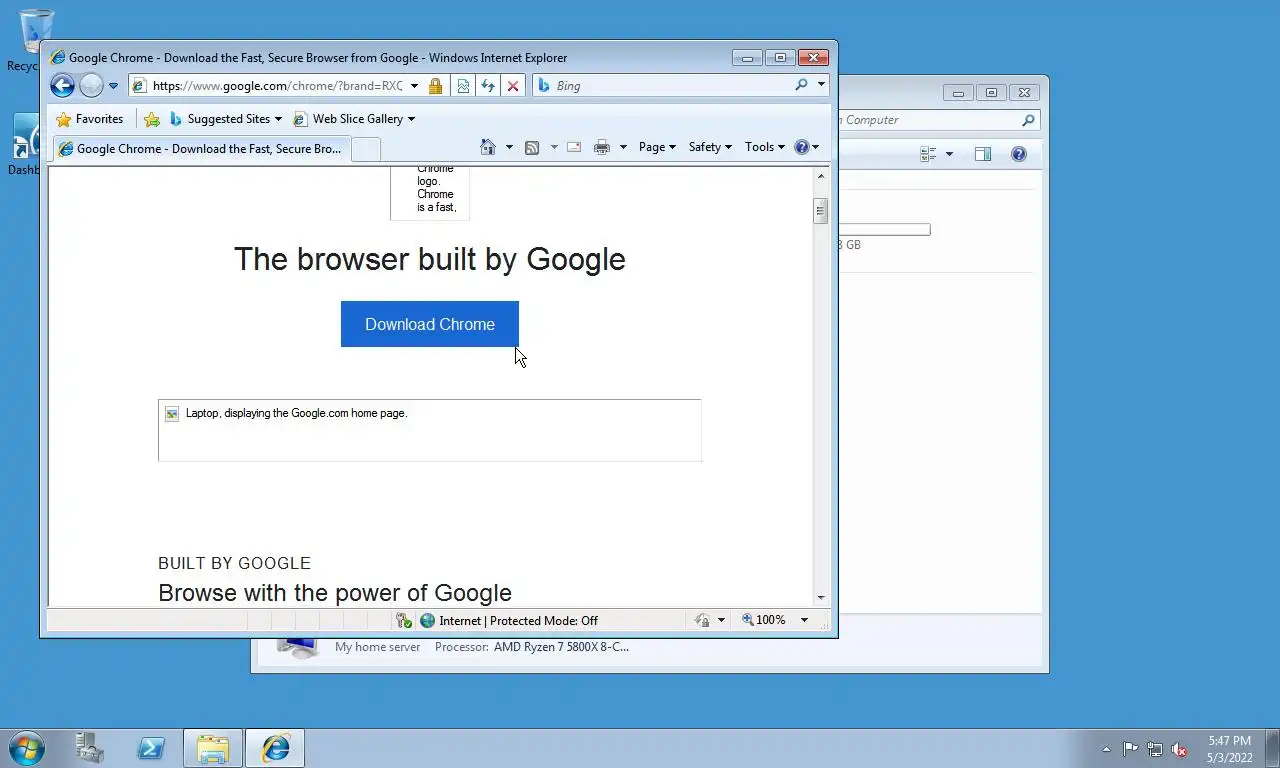The width and height of the screenshot is (1280, 768).
Task: Add page to Favorites bar icon
Action: [x=151, y=119]
